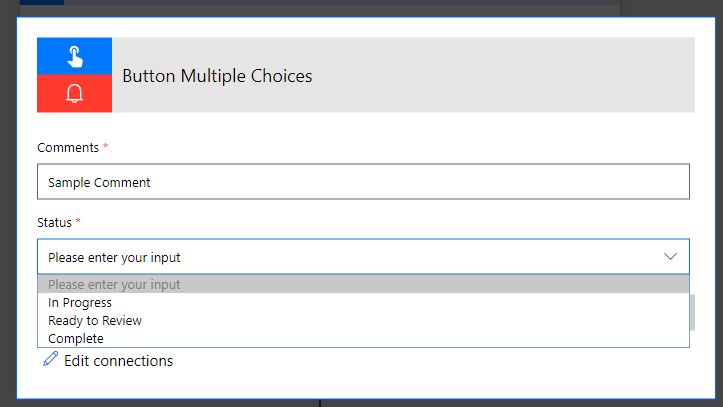This screenshot has height=407, width=723.
Task: Click the pencil icon beside Edit connections
Action: (x=50, y=360)
